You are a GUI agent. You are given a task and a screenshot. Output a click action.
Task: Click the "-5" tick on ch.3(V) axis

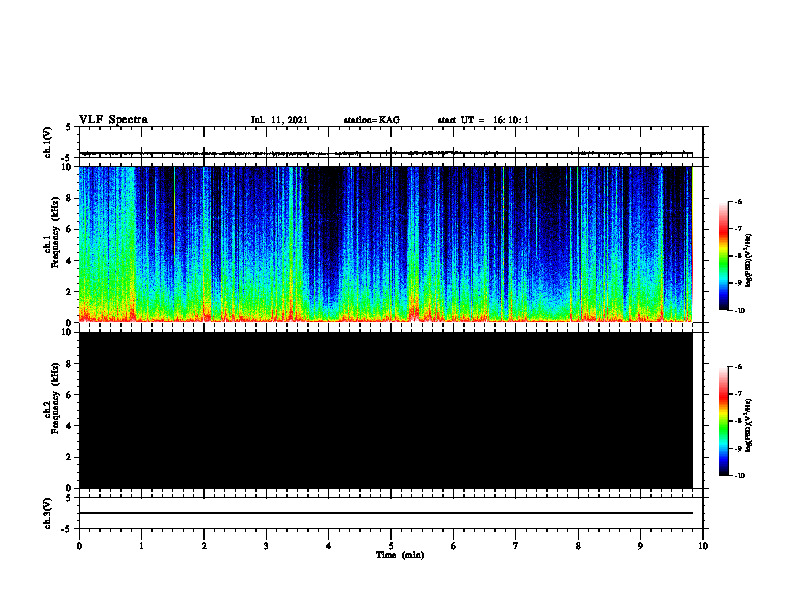click(x=68, y=529)
